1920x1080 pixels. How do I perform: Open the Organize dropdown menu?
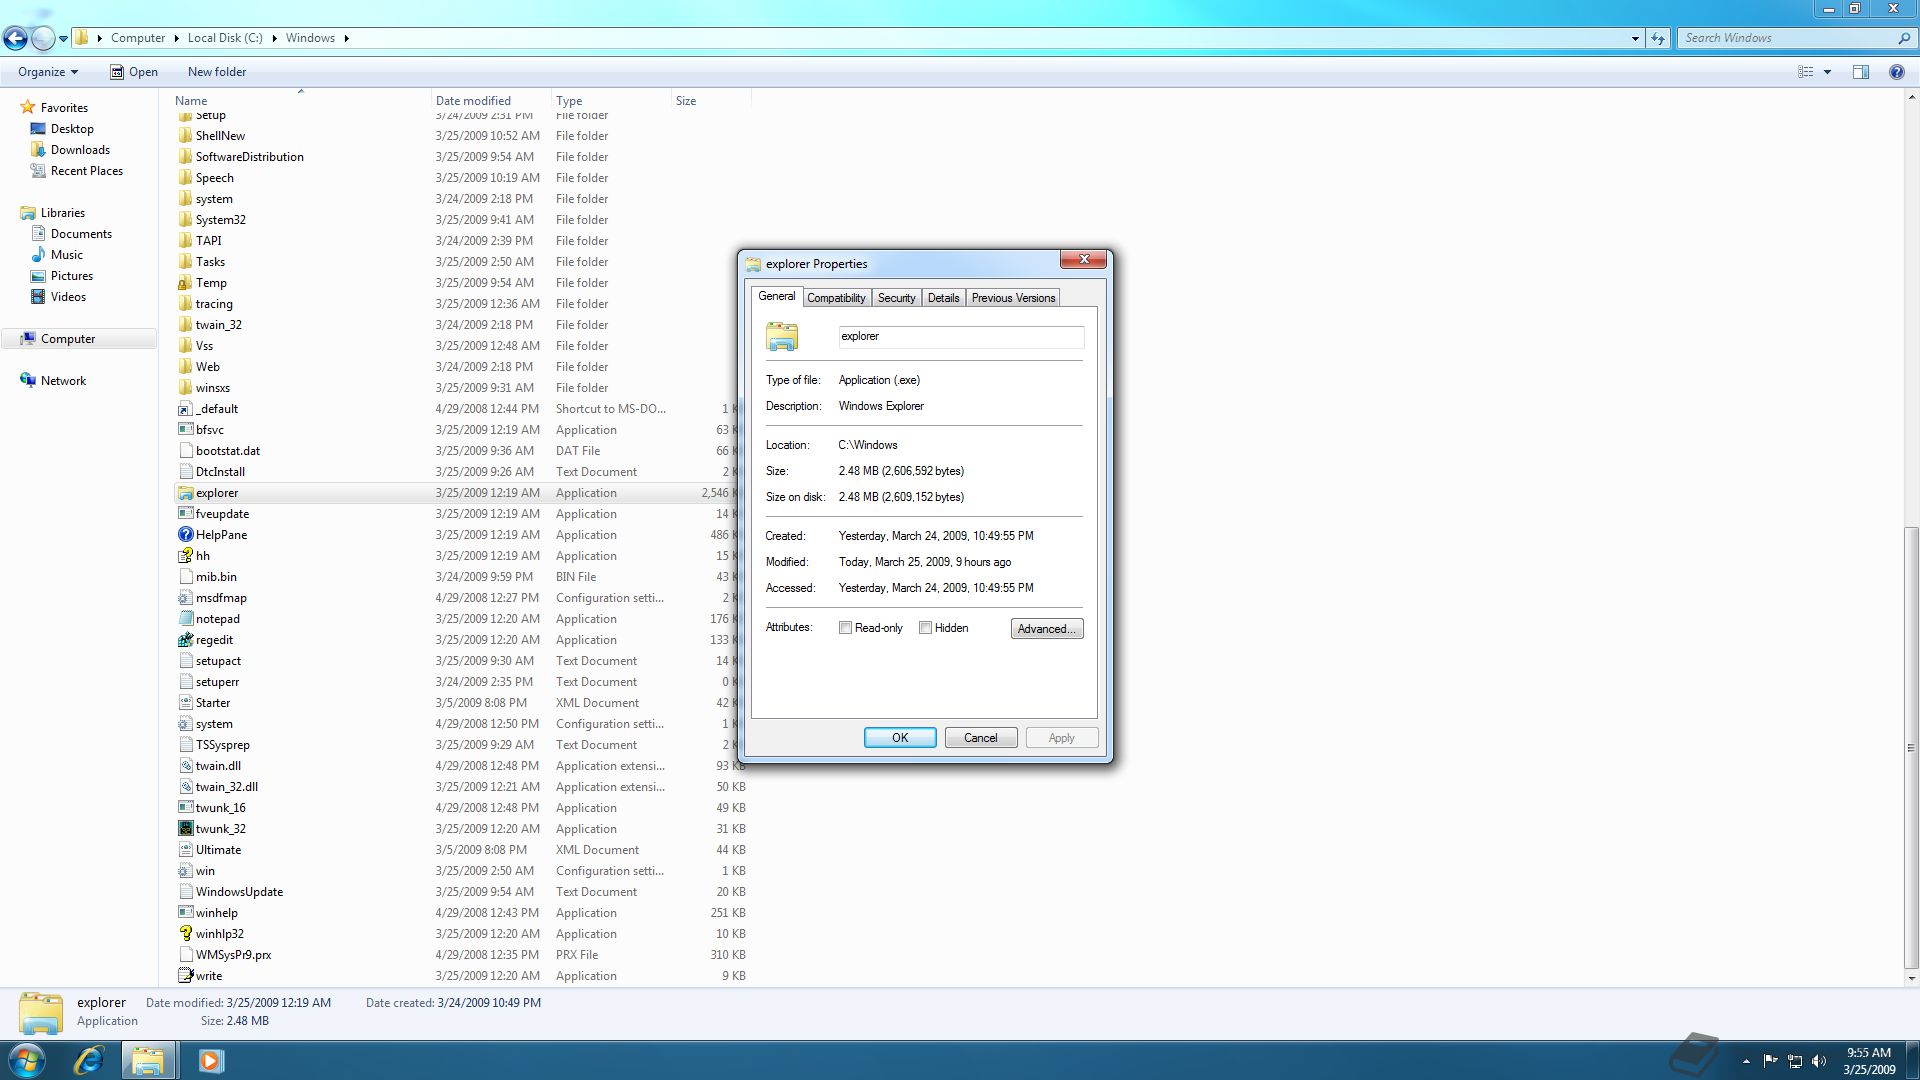[47, 72]
